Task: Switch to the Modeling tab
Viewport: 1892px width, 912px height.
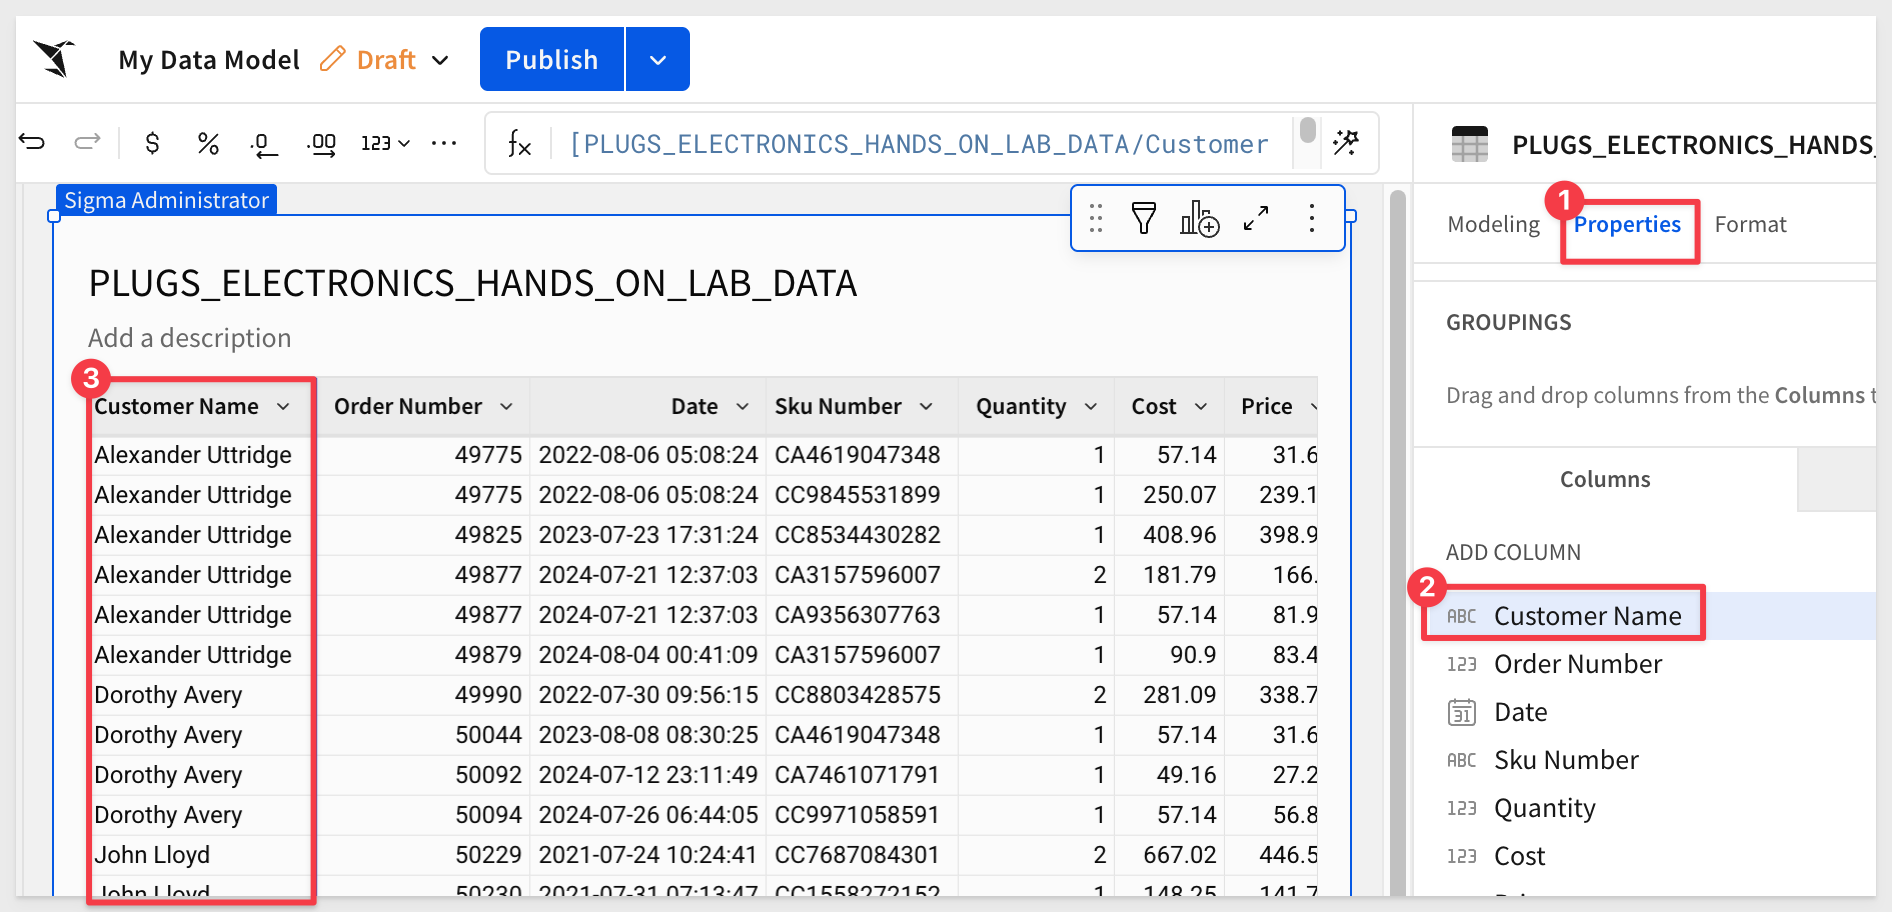Action: point(1493,224)
